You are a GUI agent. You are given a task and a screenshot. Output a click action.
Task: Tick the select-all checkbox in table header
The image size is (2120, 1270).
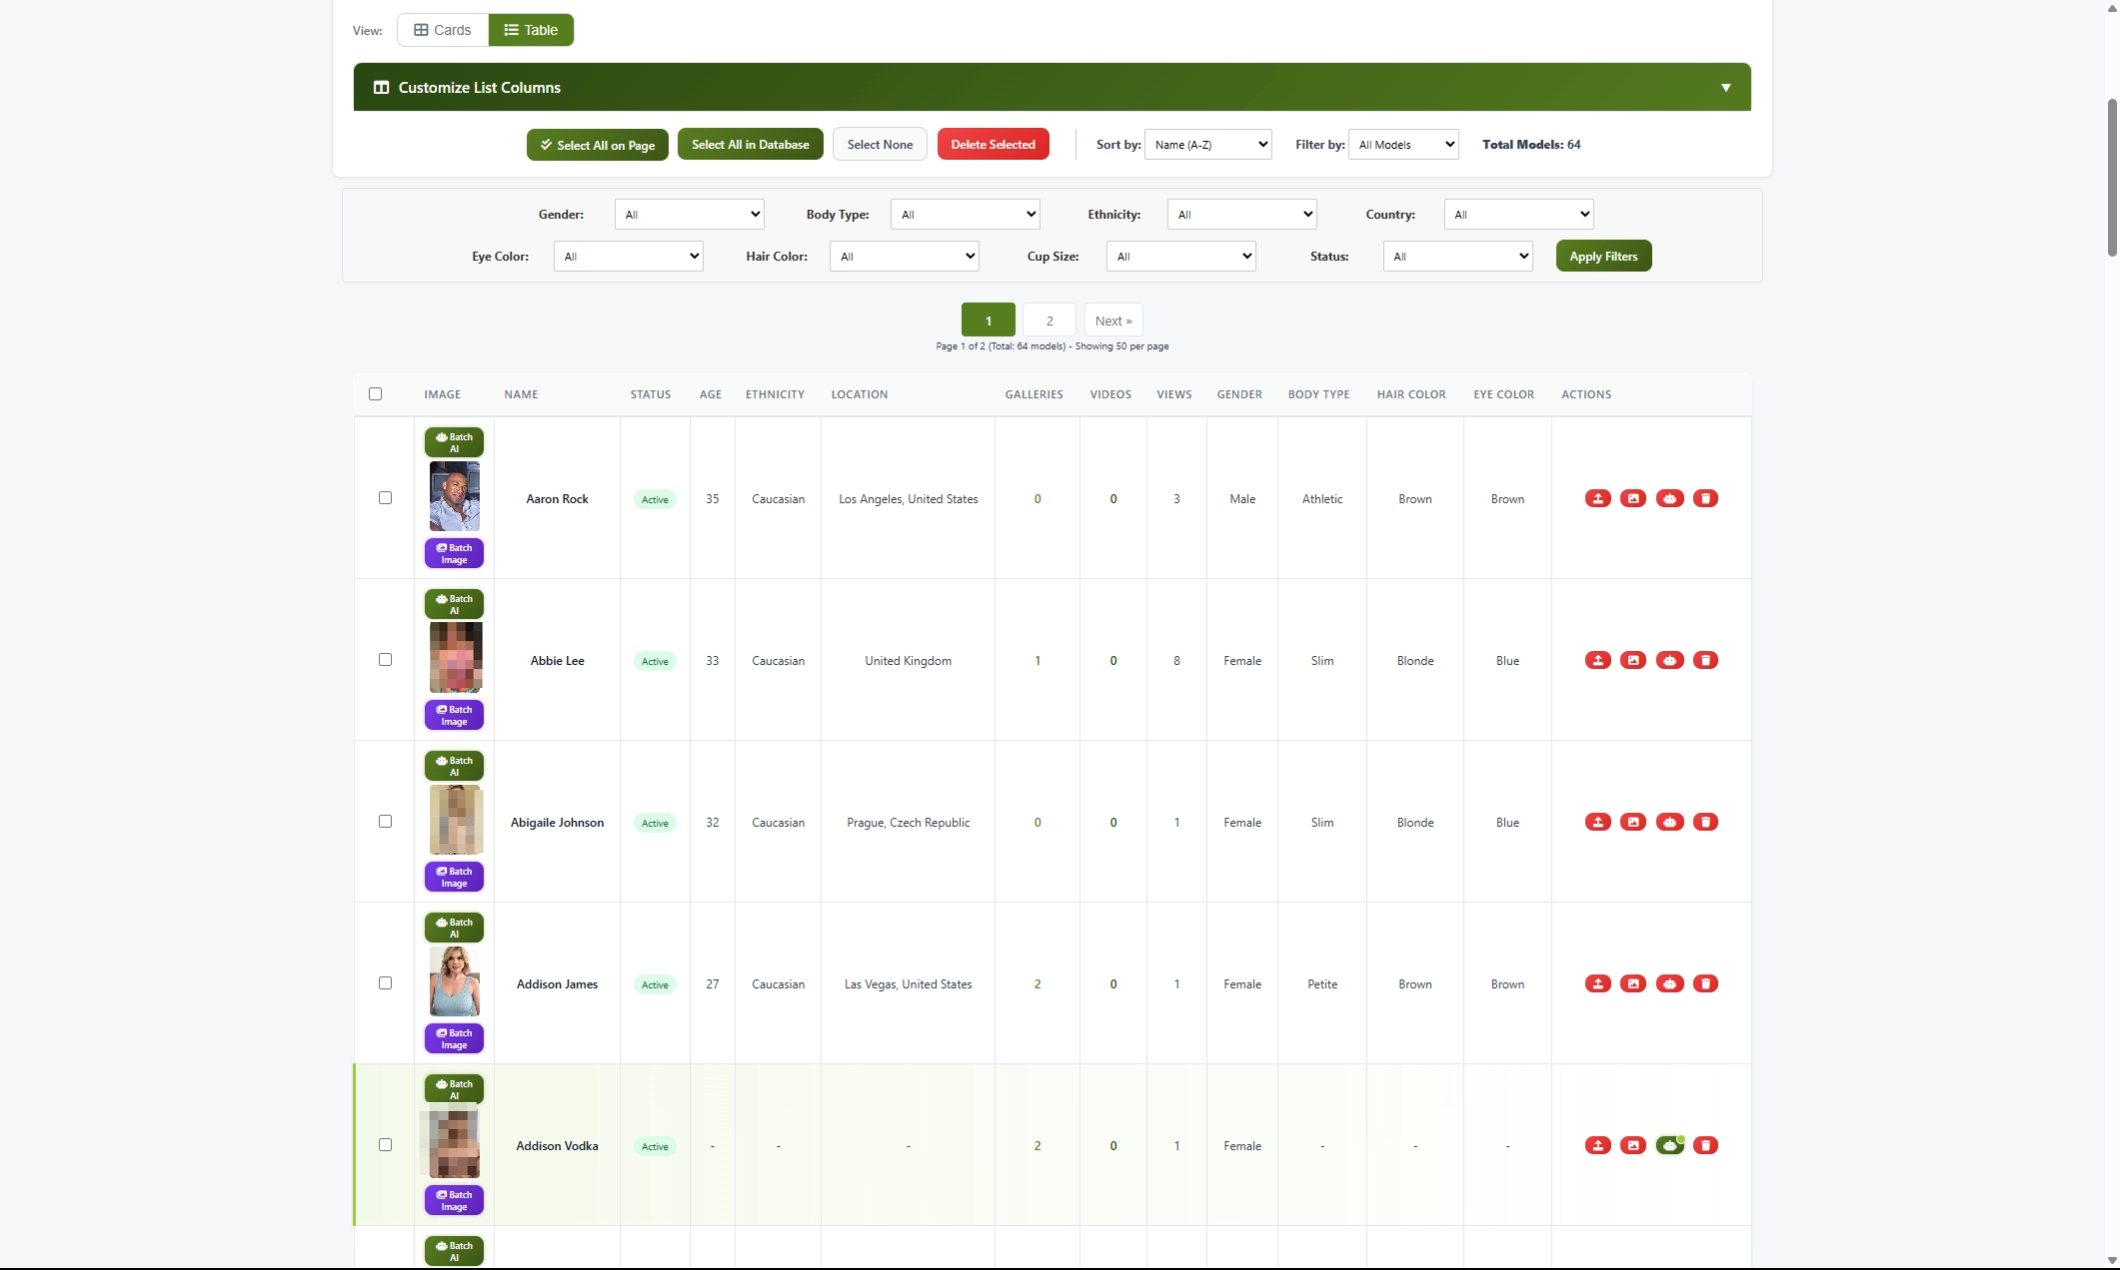point(375,394)
